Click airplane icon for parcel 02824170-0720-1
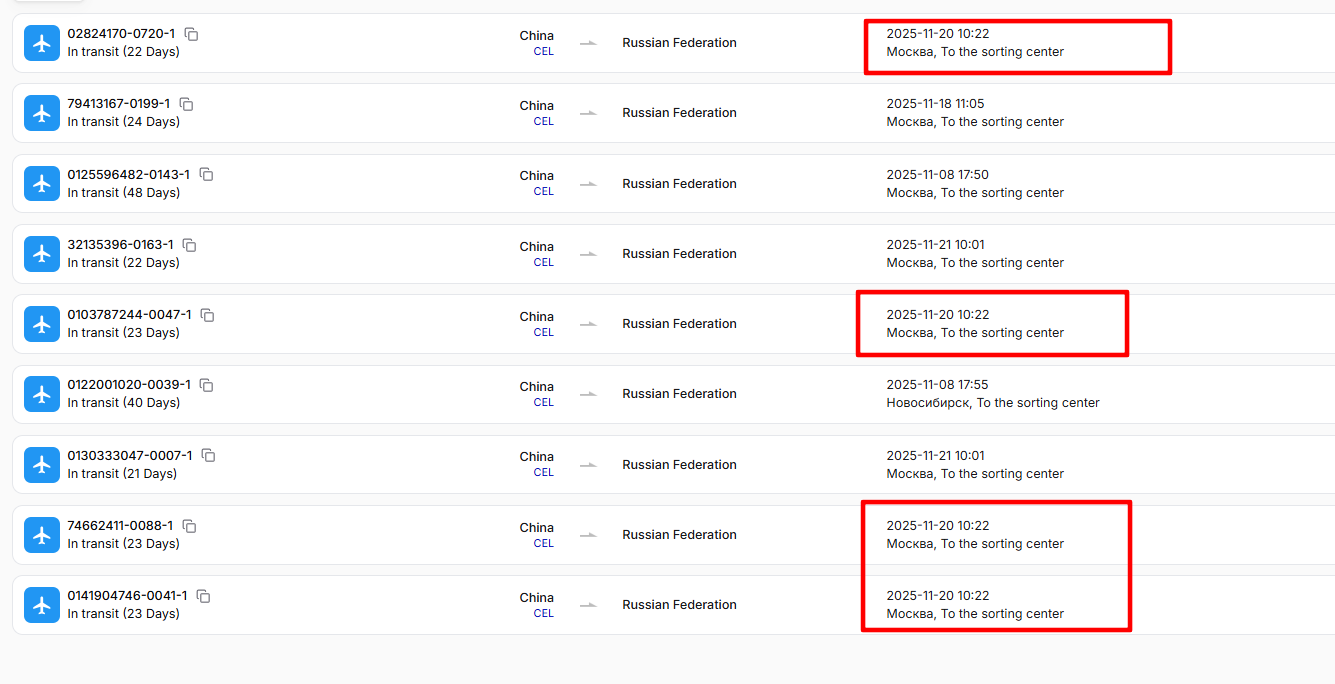This screenshot has width=1335, height=684. pyautogui.click(x=42, y=43)
